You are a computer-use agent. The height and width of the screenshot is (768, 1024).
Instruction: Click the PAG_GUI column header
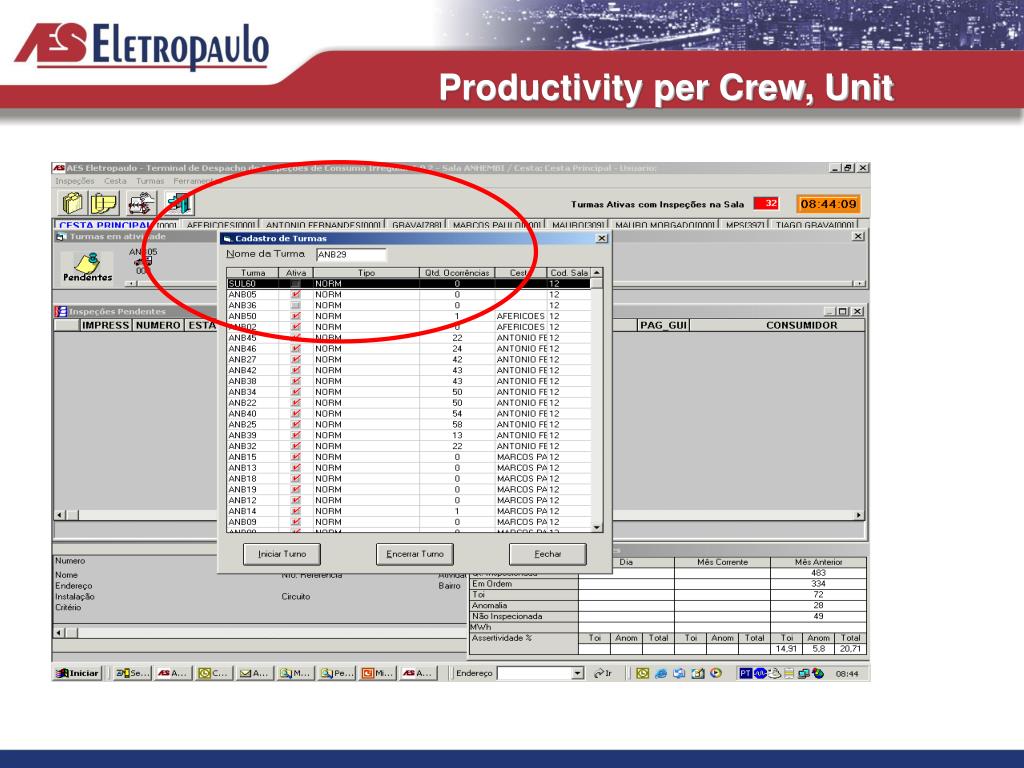point(664,325)
